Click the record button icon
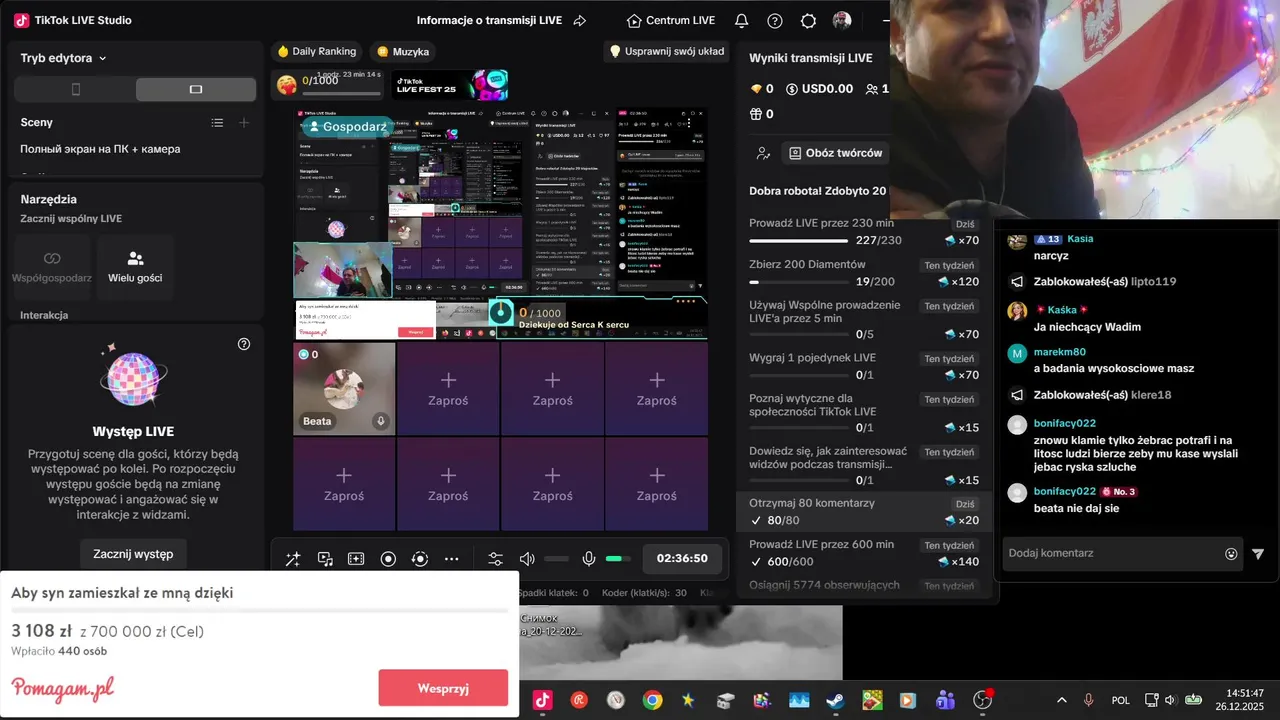The height and width of the screenshot is (720, 1280). click(x=388, y=559)
